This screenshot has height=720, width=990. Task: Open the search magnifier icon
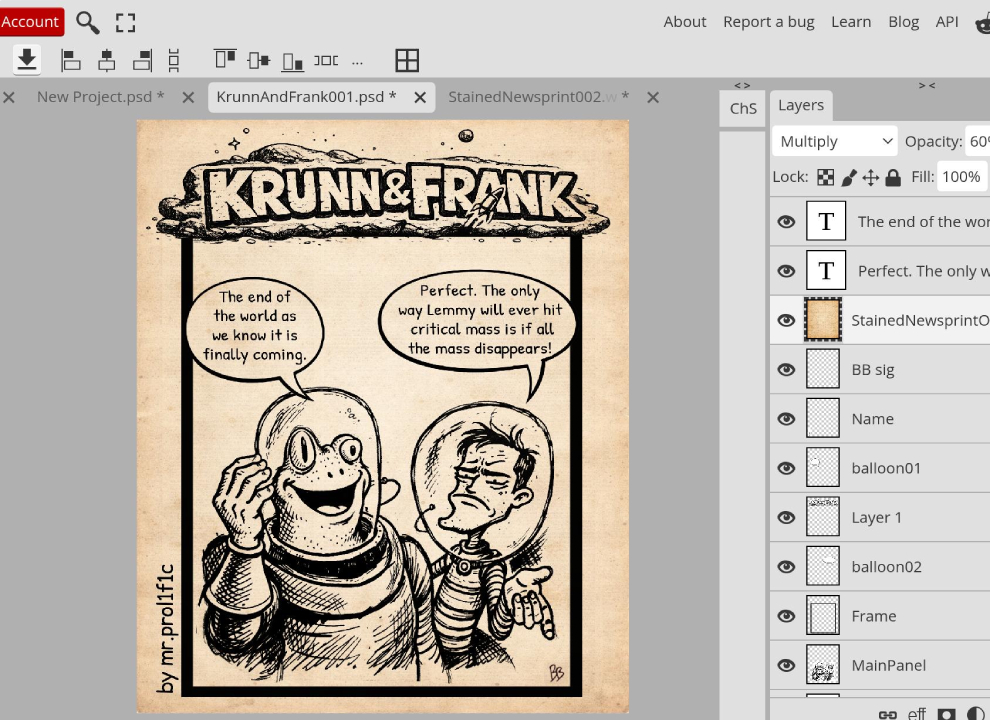(x=88, y=22)
